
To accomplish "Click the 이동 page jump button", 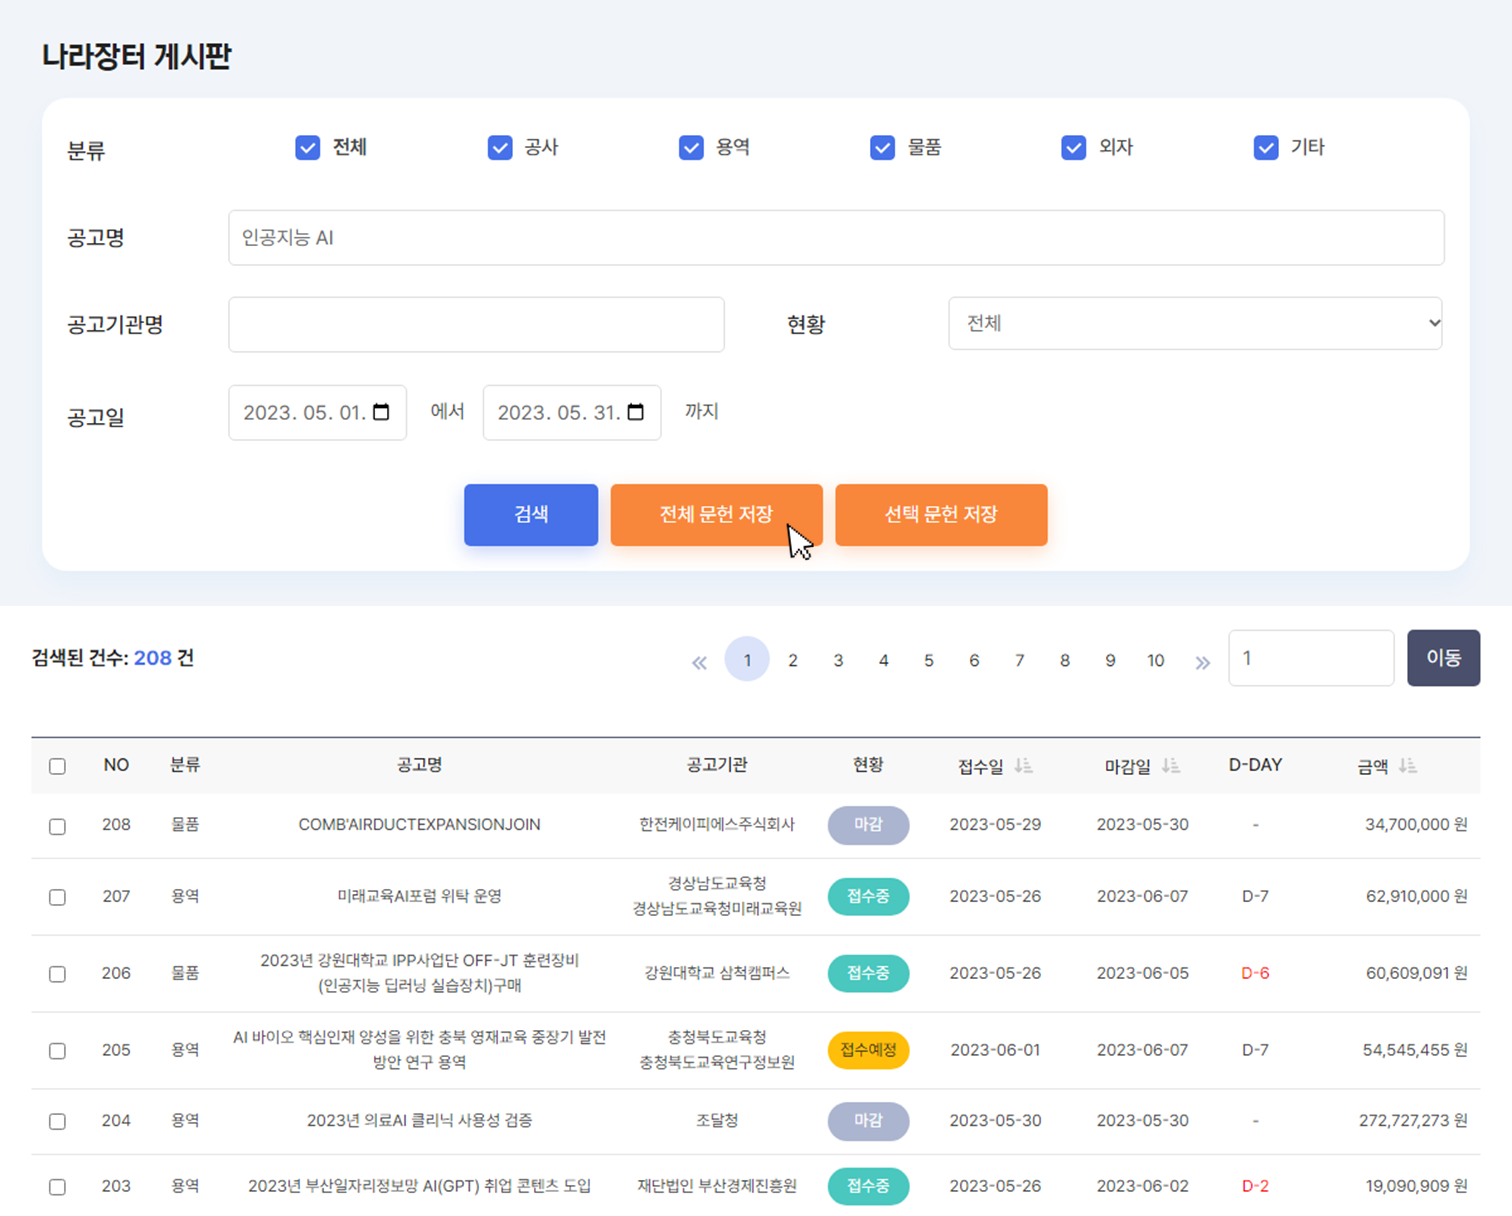I will (1443, 658).
